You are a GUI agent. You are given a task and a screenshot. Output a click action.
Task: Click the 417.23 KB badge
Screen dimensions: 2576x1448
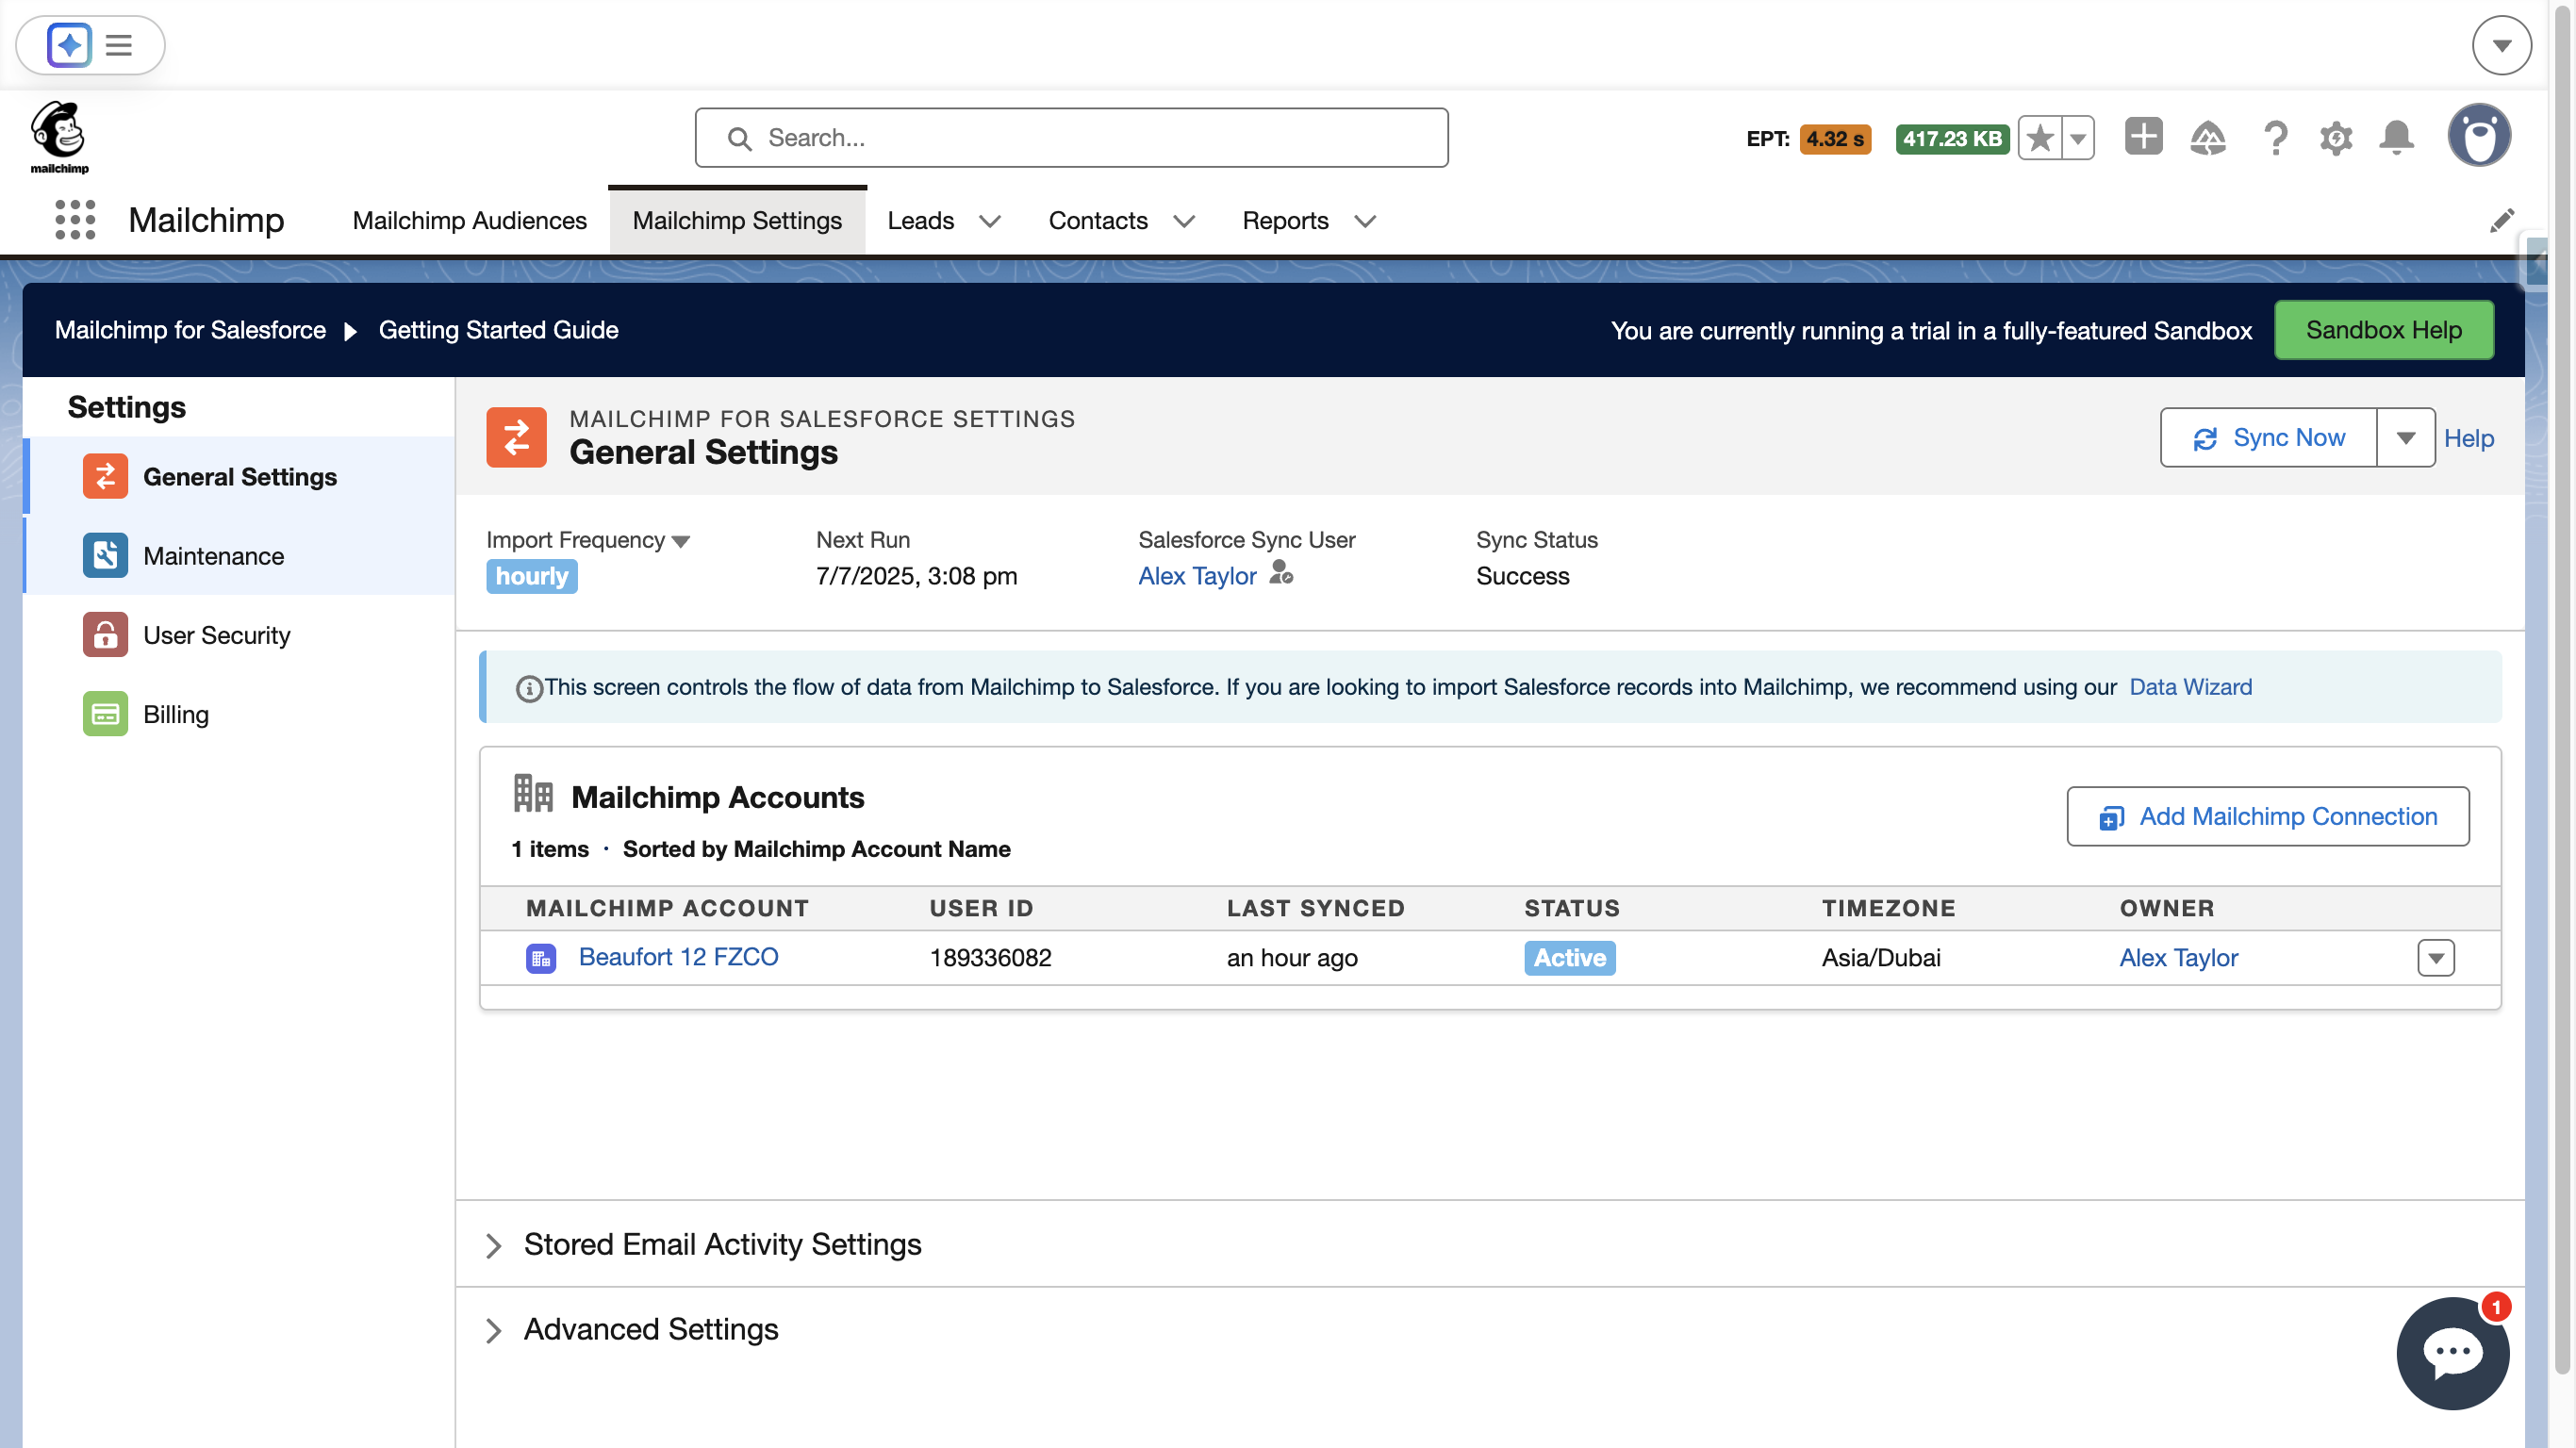[1951, 139]
